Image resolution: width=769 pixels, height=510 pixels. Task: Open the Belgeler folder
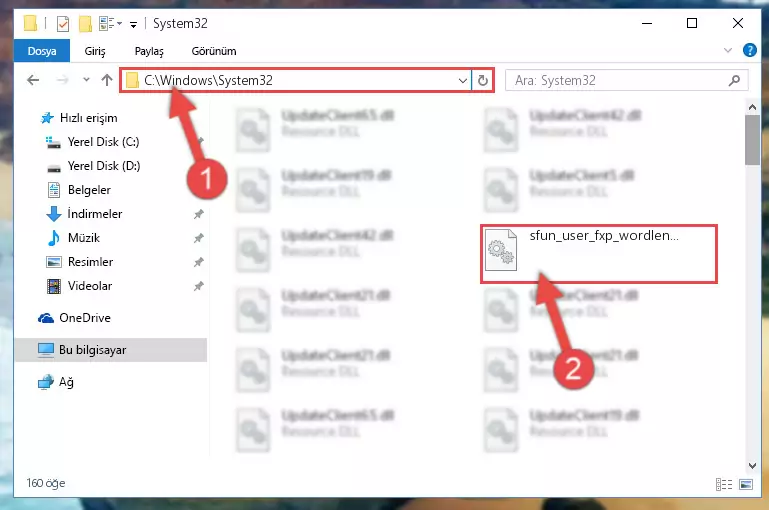(89, 190)
